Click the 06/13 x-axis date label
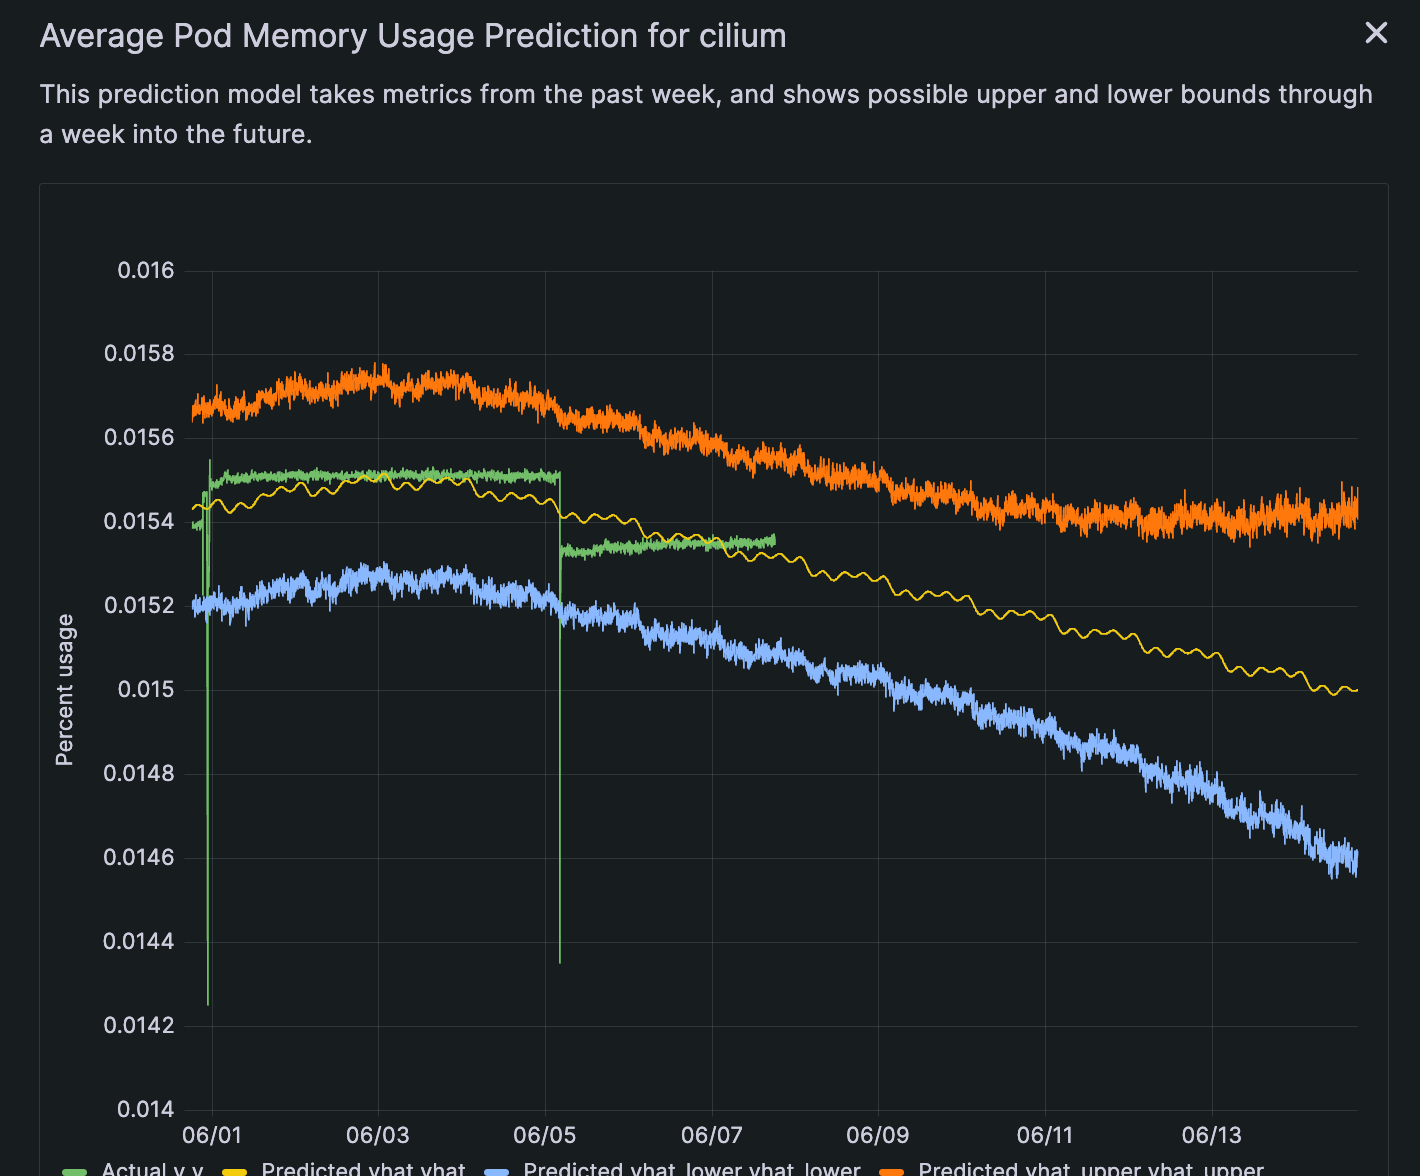The image size is (1420, 1176). 1212,1135
